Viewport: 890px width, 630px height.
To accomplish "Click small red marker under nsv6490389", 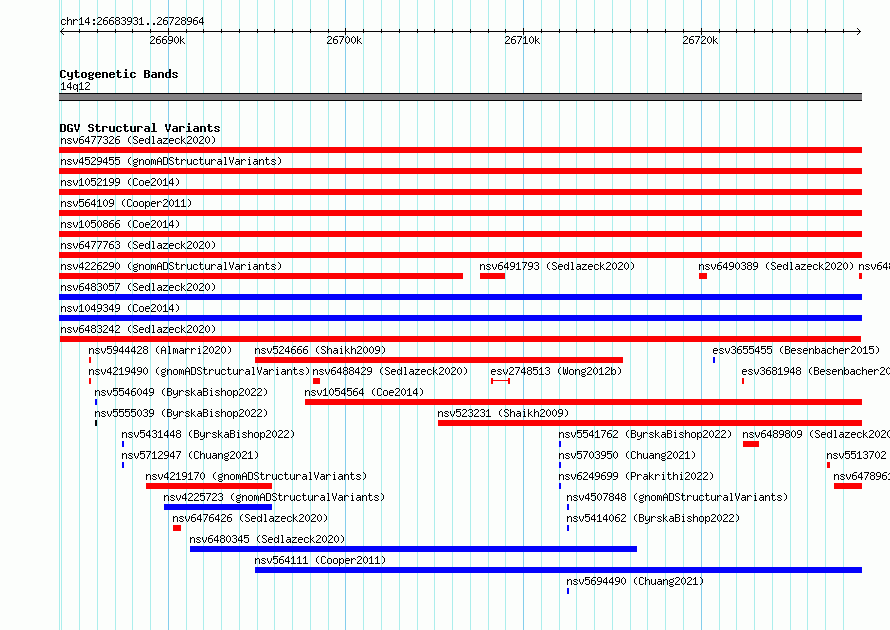I will 703,276.
